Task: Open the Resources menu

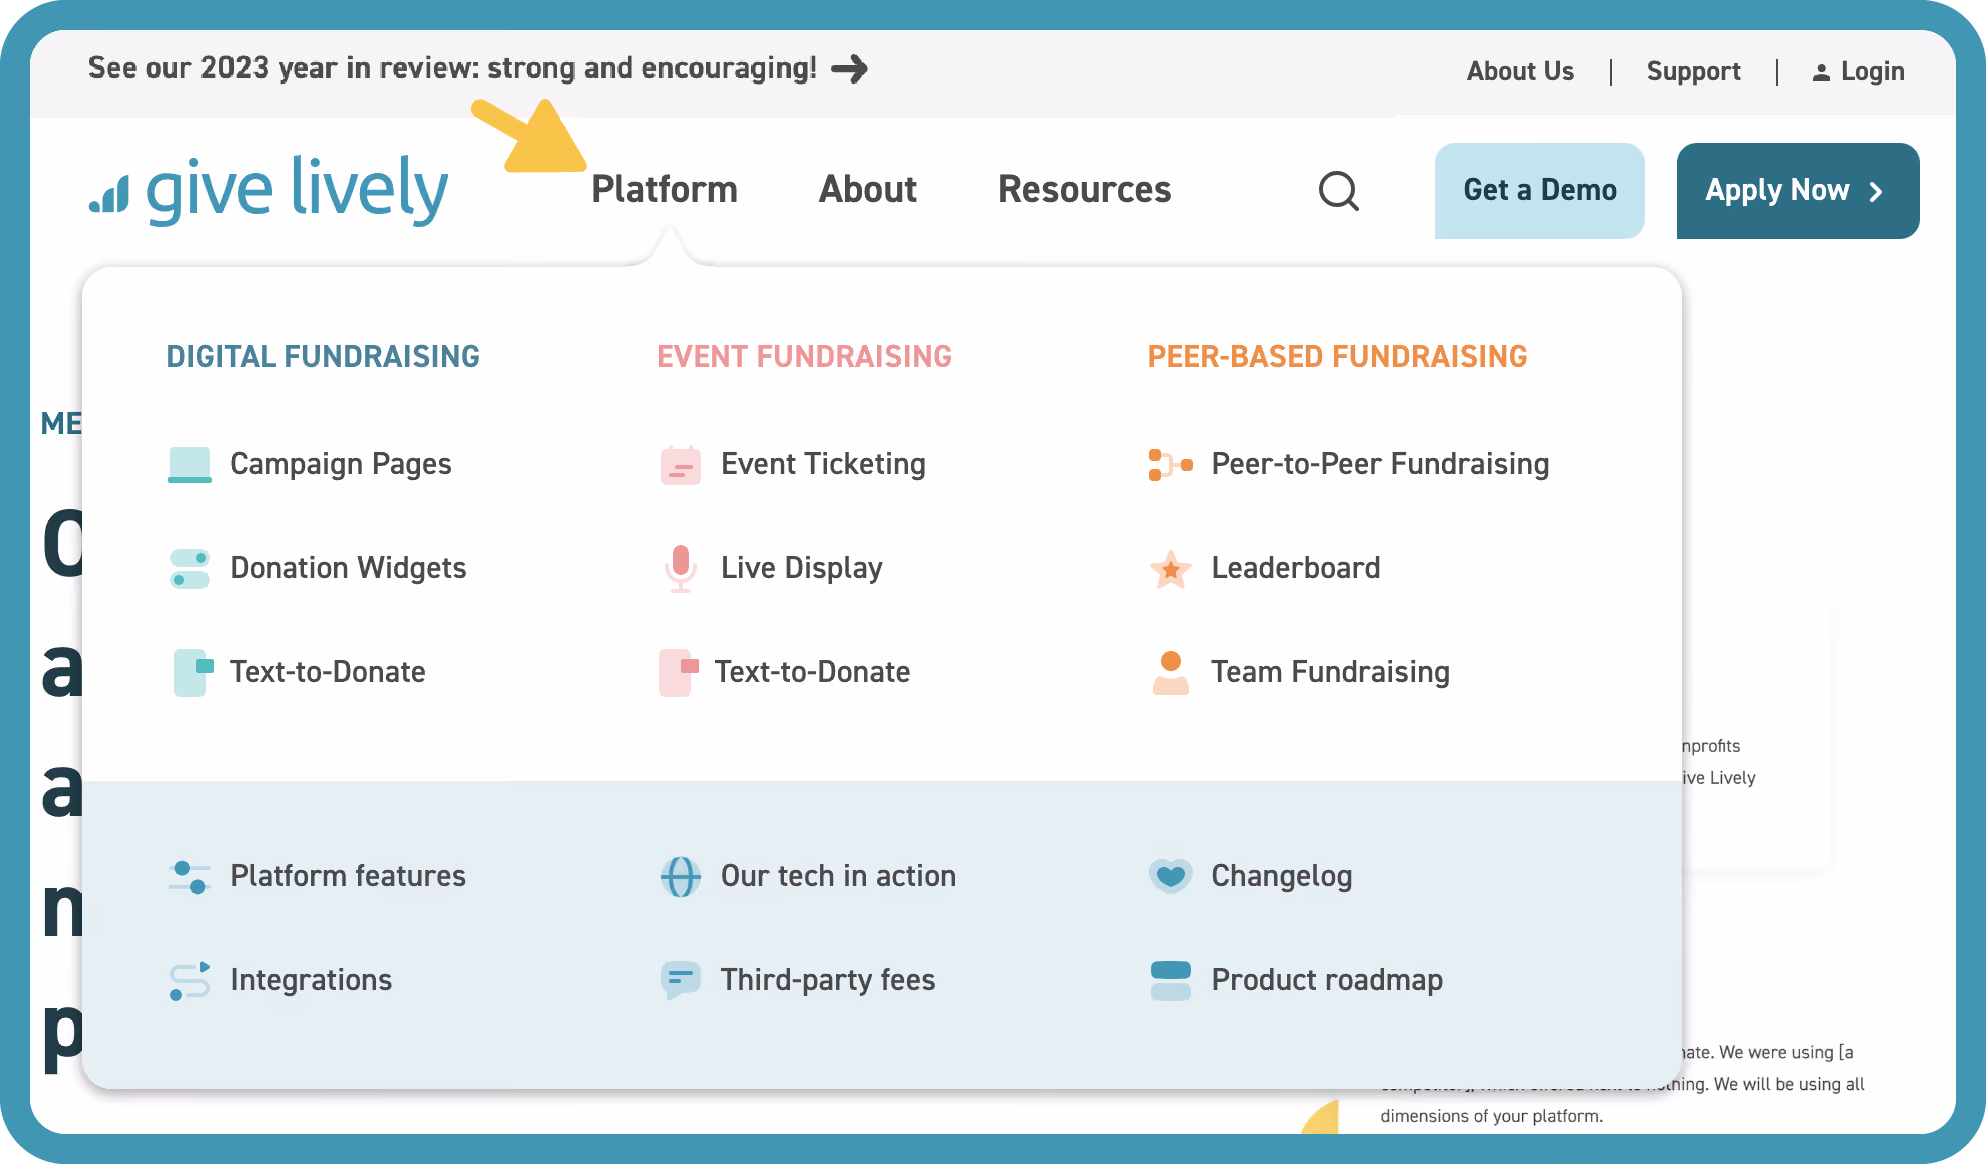Action: 1085,190
